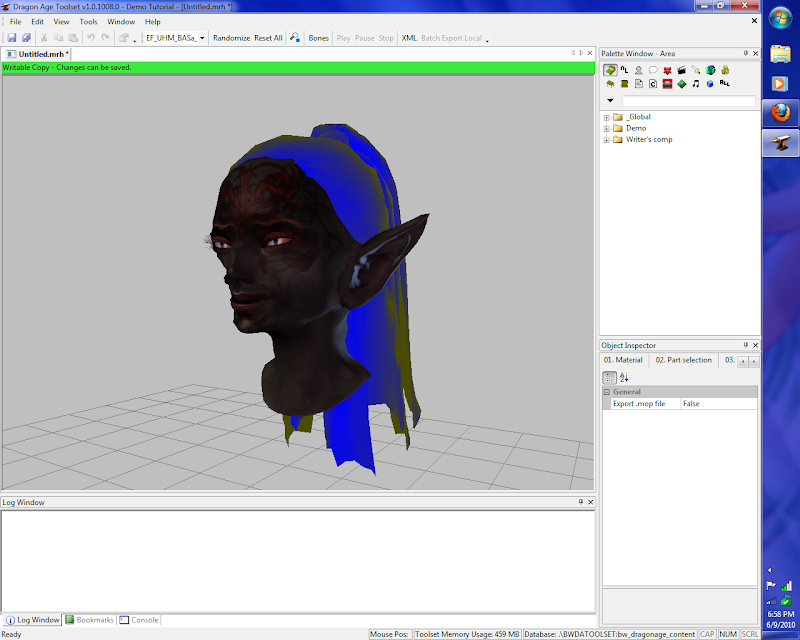Image resolution: width=800 pixels, height=640 pixels.
Task: Open the EF_UHM_BASa dropdown
Action: (x=202, y=38)
